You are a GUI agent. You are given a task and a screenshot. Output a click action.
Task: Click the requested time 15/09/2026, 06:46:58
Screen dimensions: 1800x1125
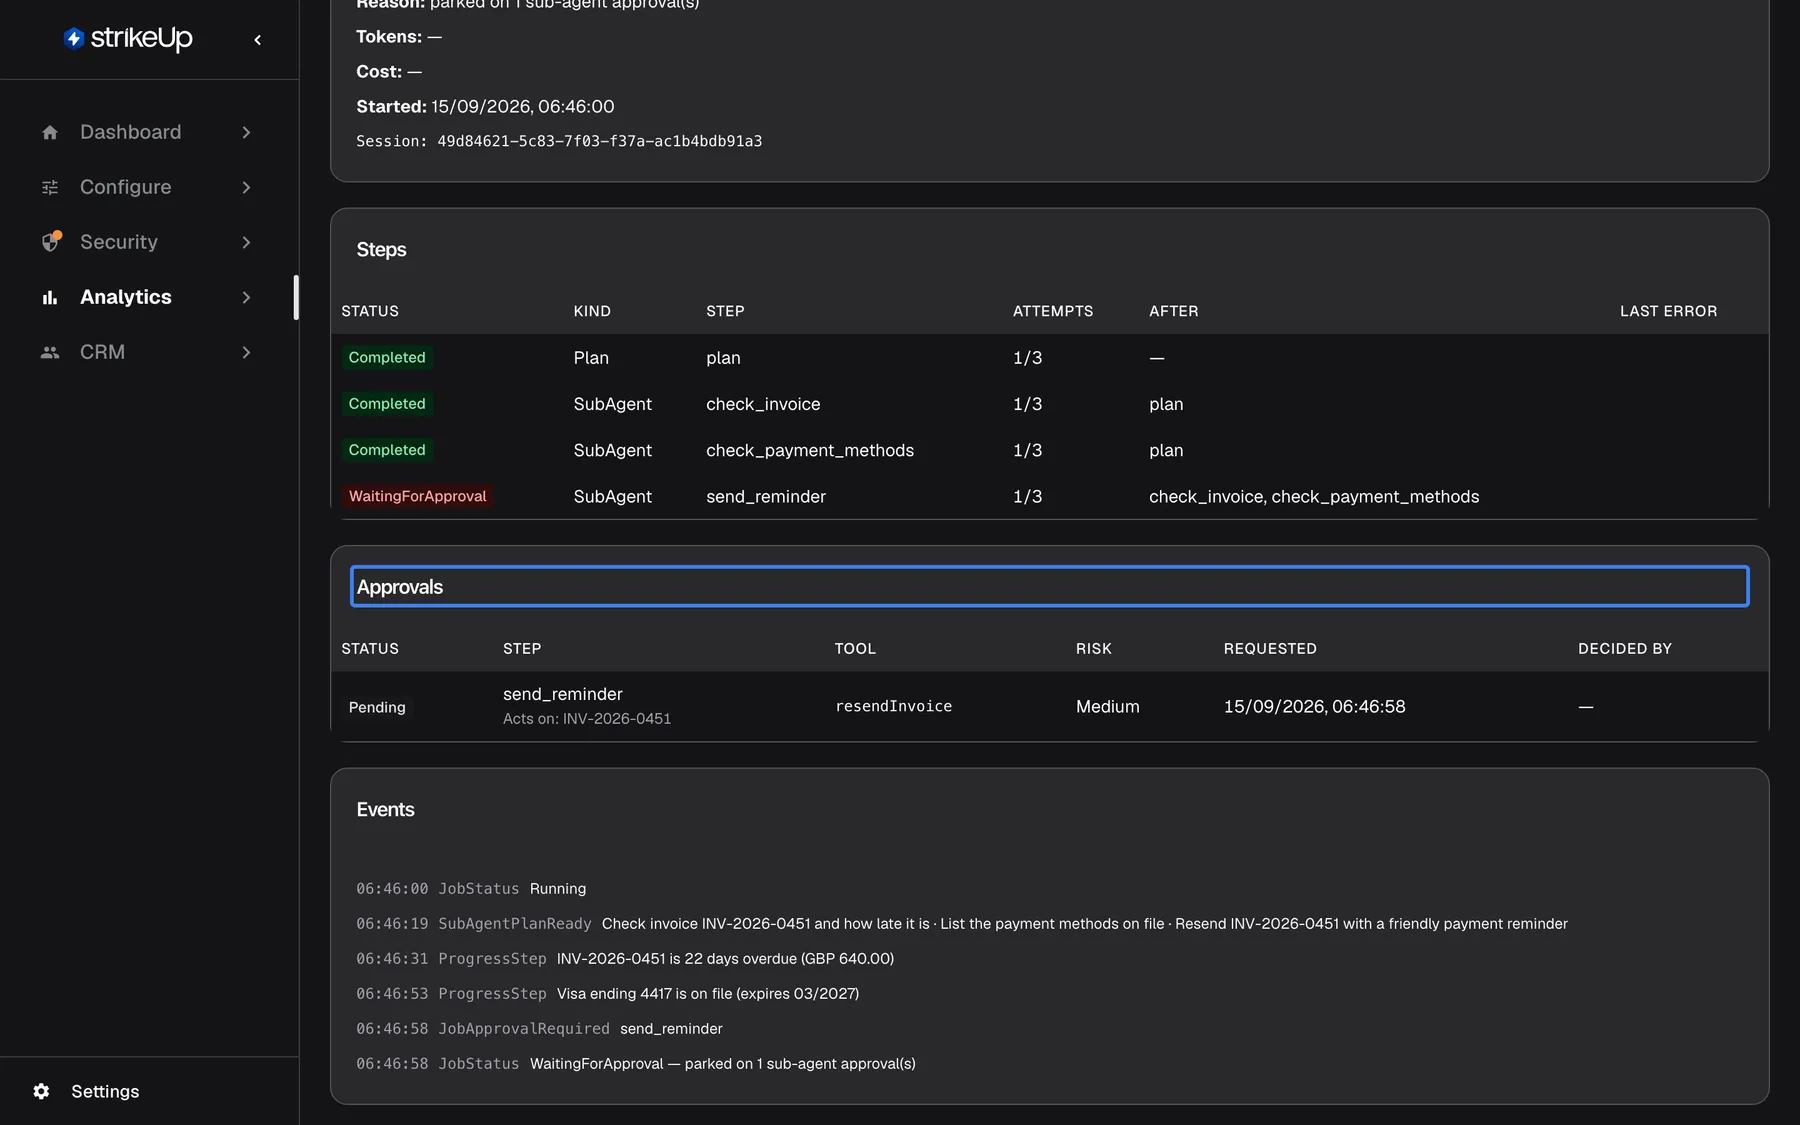pyautogui.click(x=1314, y=706)
